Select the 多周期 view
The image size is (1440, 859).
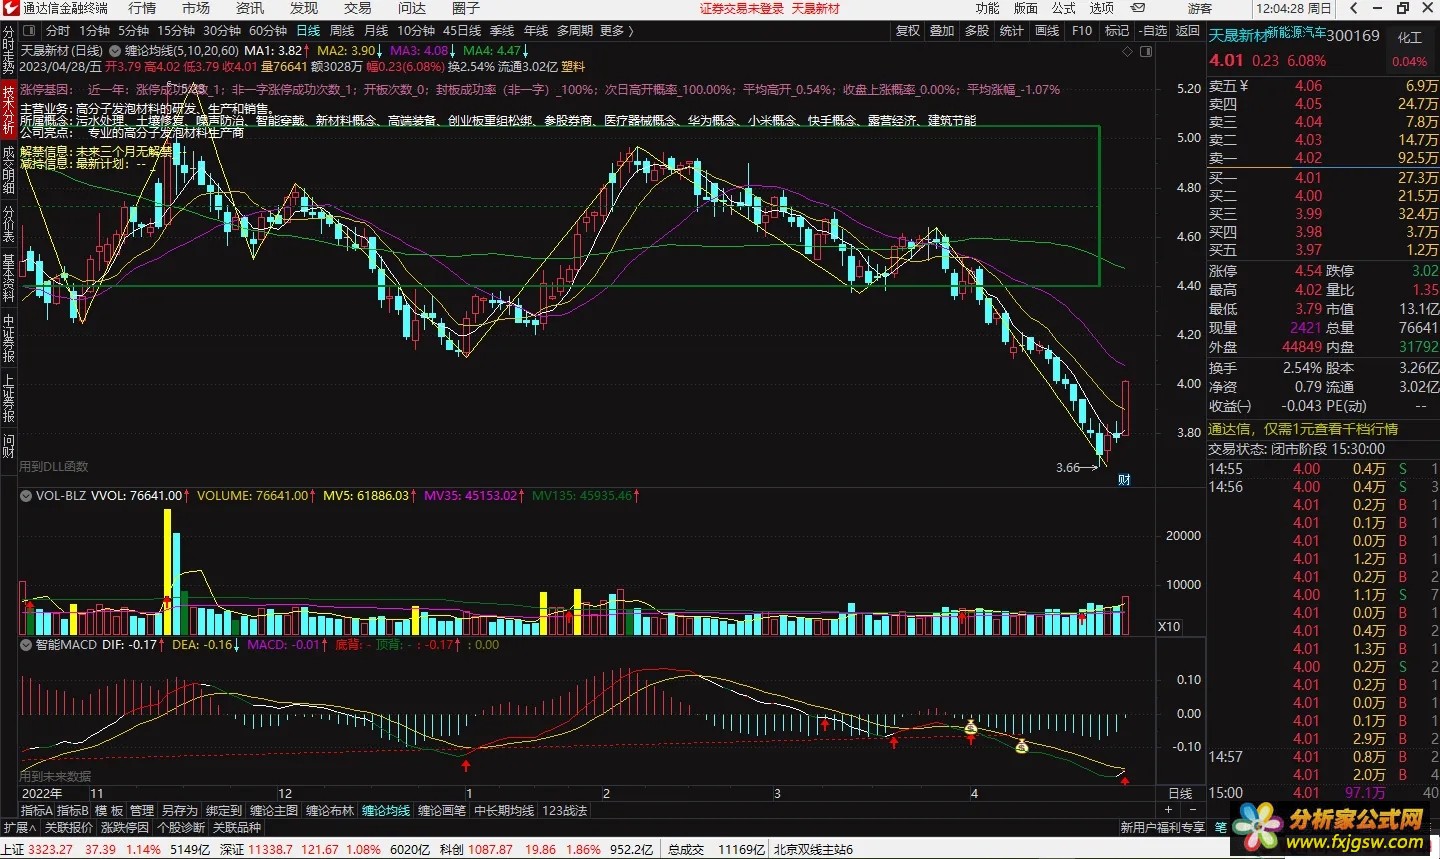pos(575,31)
